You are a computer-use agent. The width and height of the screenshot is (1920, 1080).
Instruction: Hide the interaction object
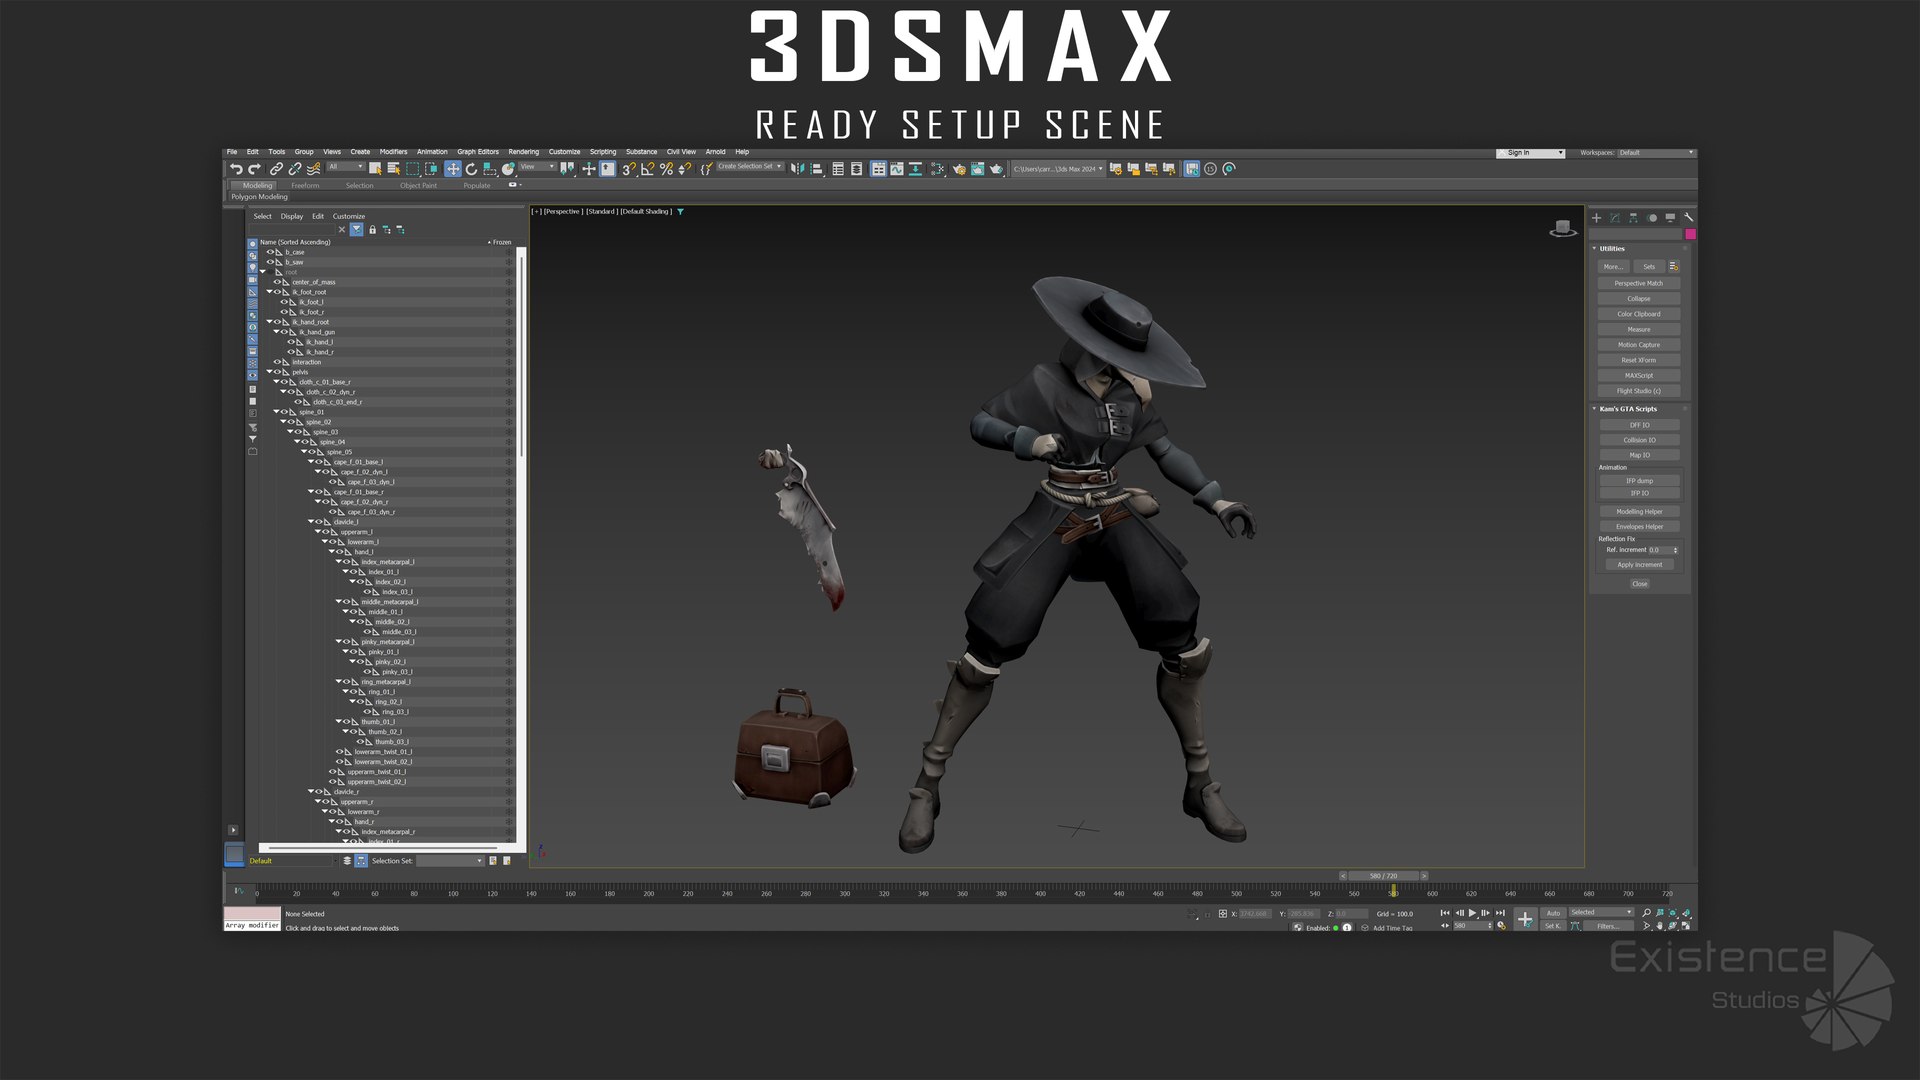277,362
